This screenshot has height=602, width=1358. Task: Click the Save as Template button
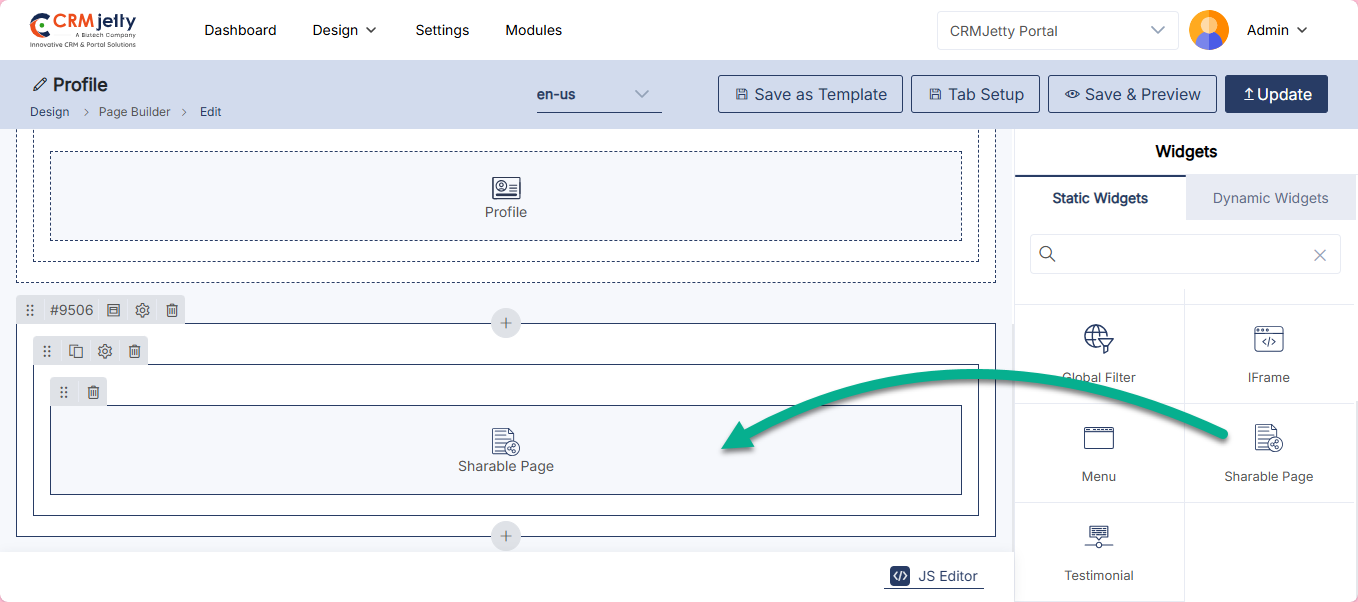click(x=811, y=94)
